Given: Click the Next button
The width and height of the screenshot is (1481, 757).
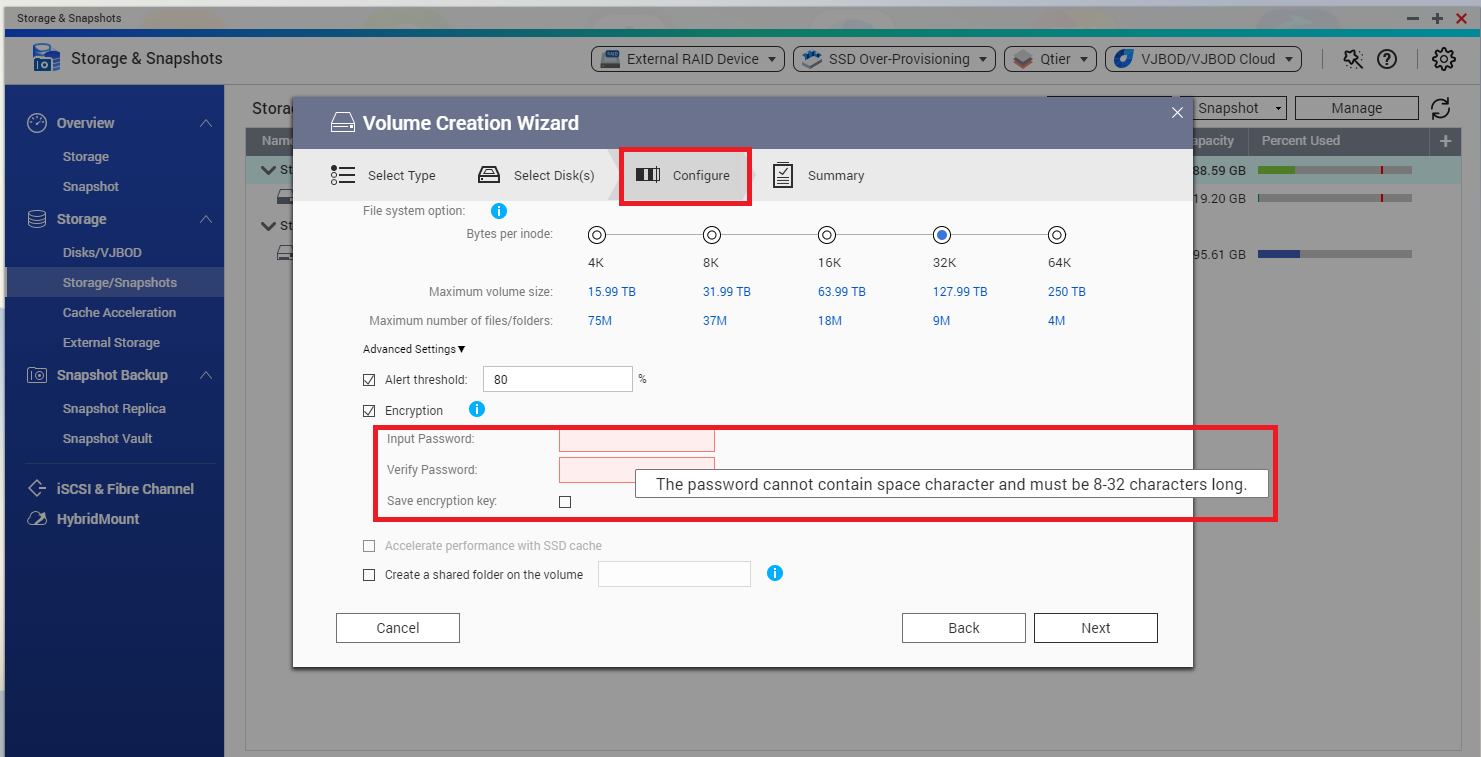Looking at the screenshot, I should (x=1096, y=628).
